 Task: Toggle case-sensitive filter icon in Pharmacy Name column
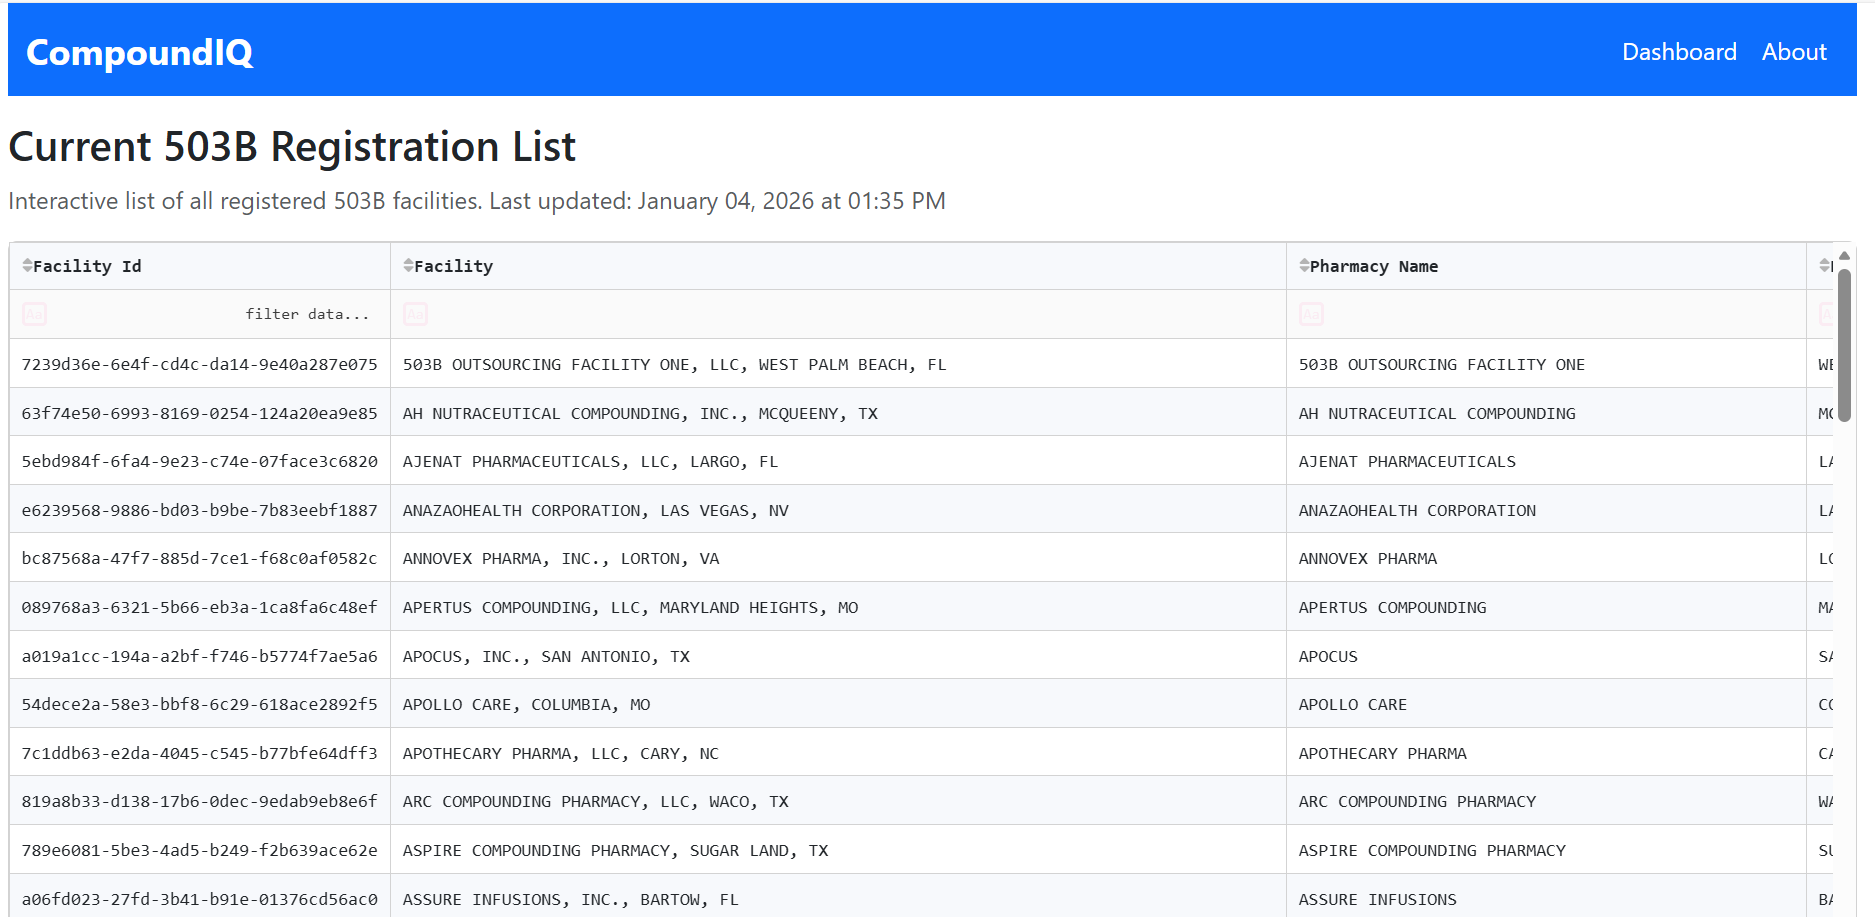click(x=1311, y=314)
